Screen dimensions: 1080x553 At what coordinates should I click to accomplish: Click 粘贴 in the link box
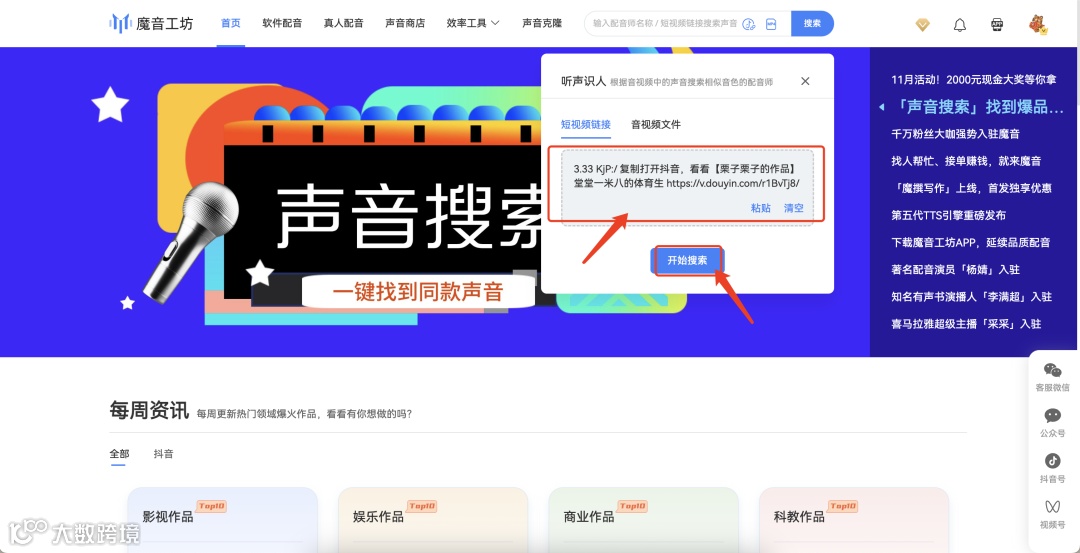click(x=760, y=208)
